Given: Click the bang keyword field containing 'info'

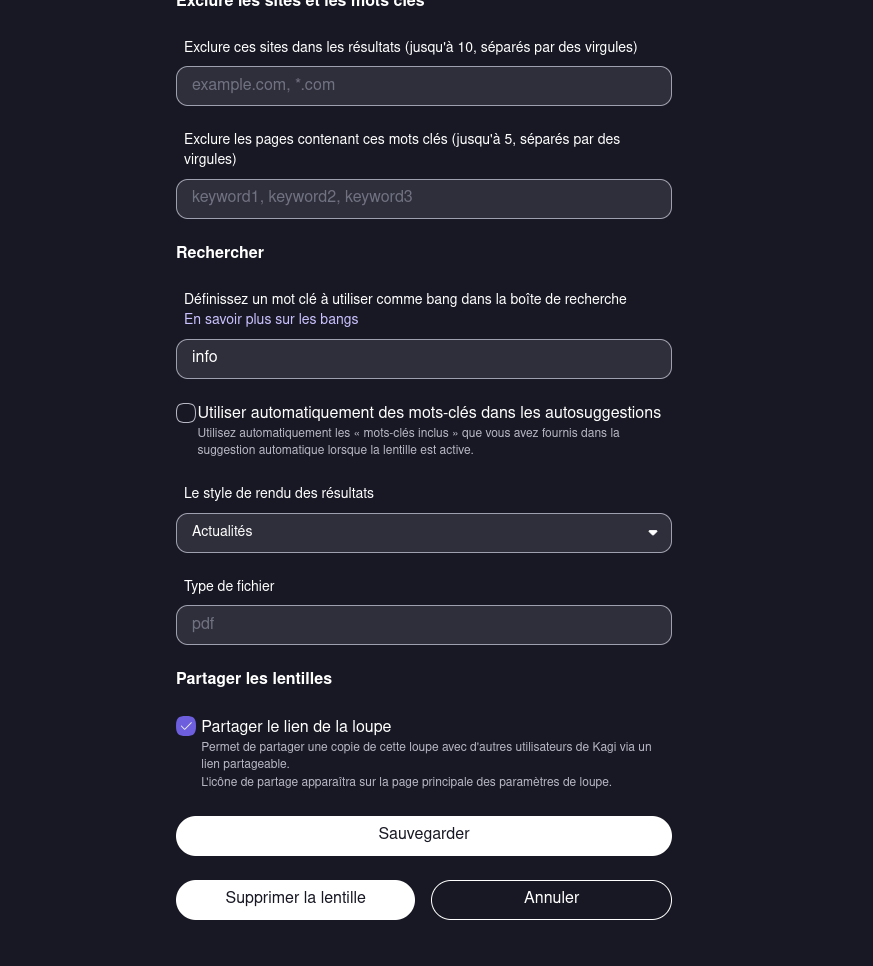Looking at the screenshot, I should (423, 359).
